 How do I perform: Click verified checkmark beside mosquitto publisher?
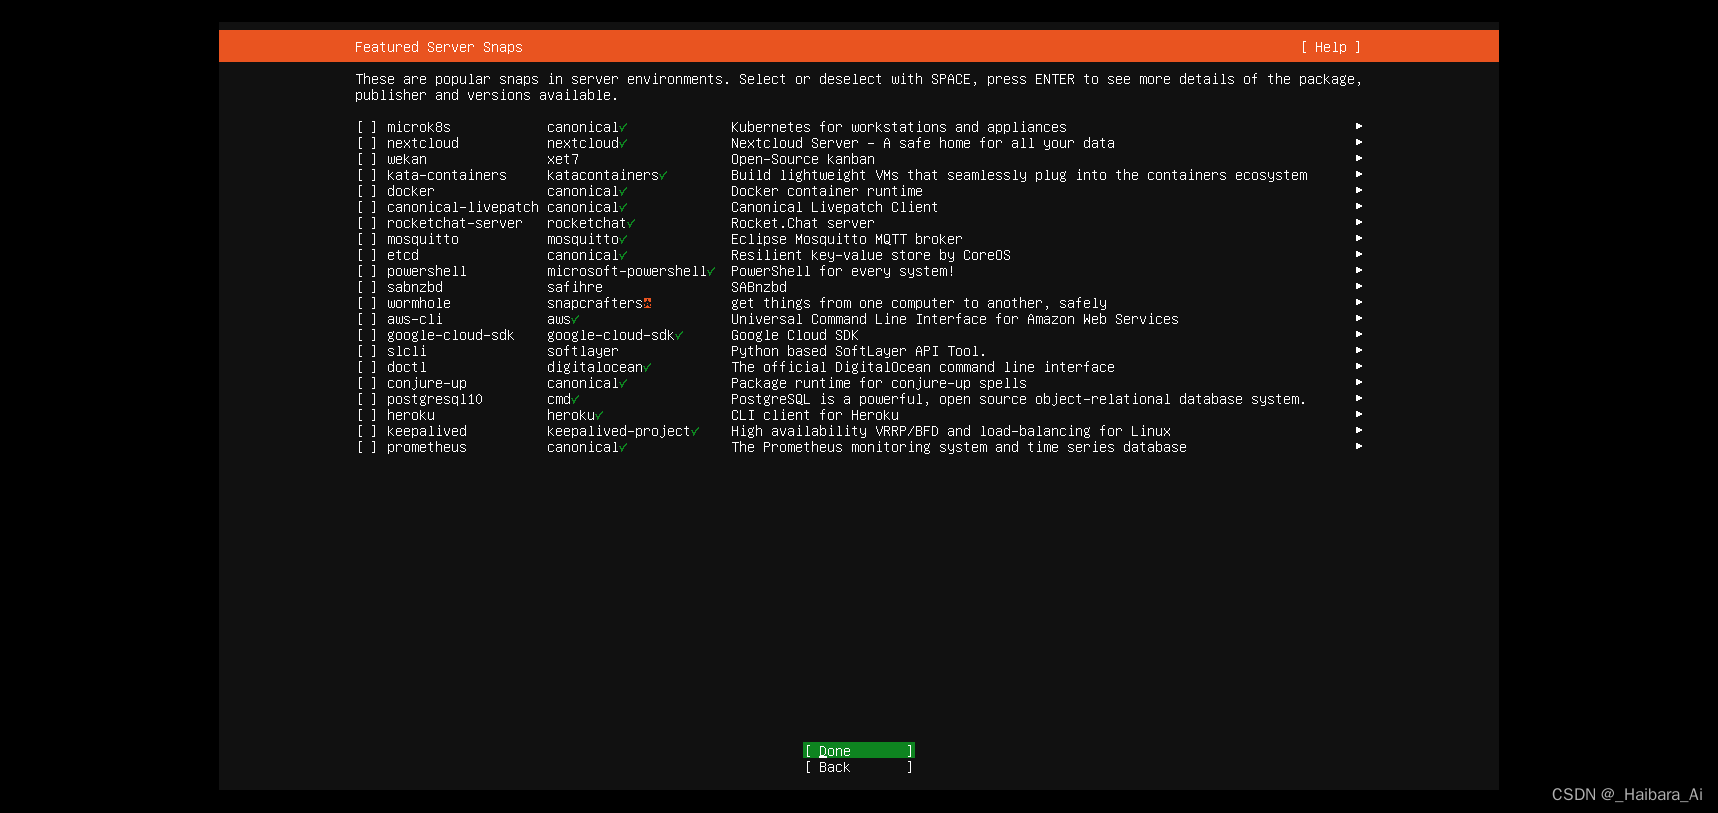[x=623, y=239]
